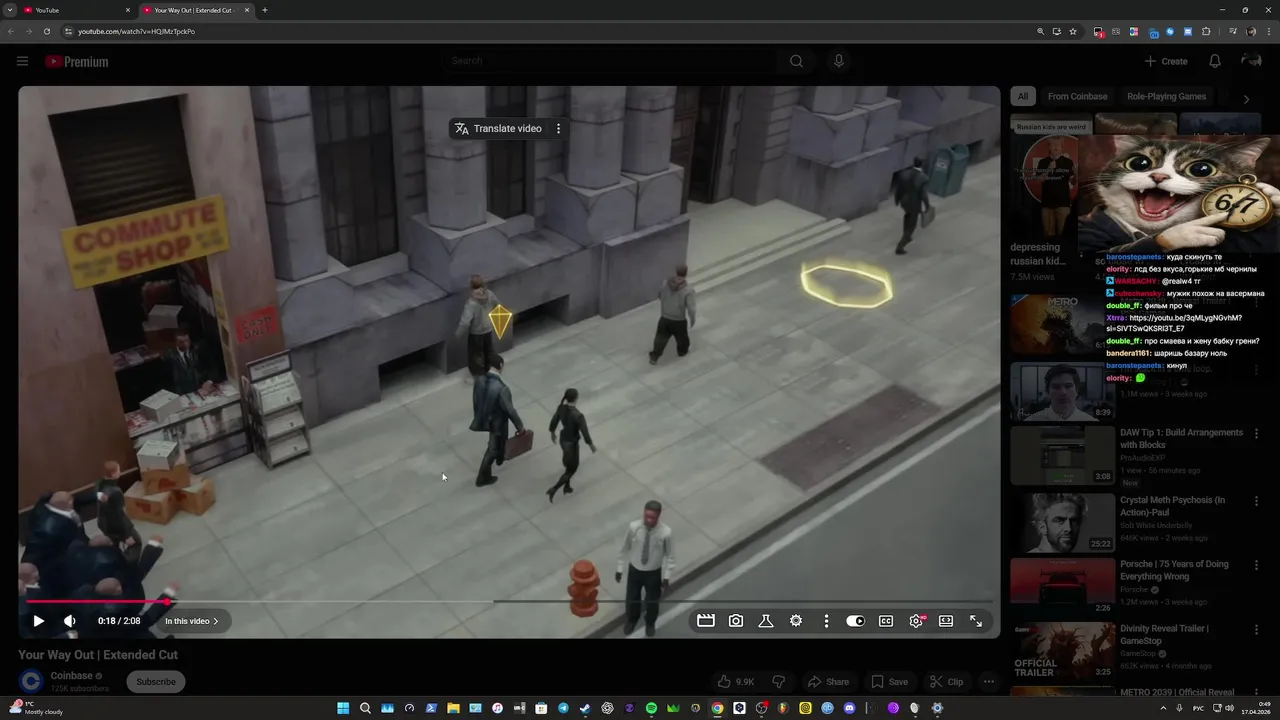
Task: Enter full screen mode
Action: point(976,621)
